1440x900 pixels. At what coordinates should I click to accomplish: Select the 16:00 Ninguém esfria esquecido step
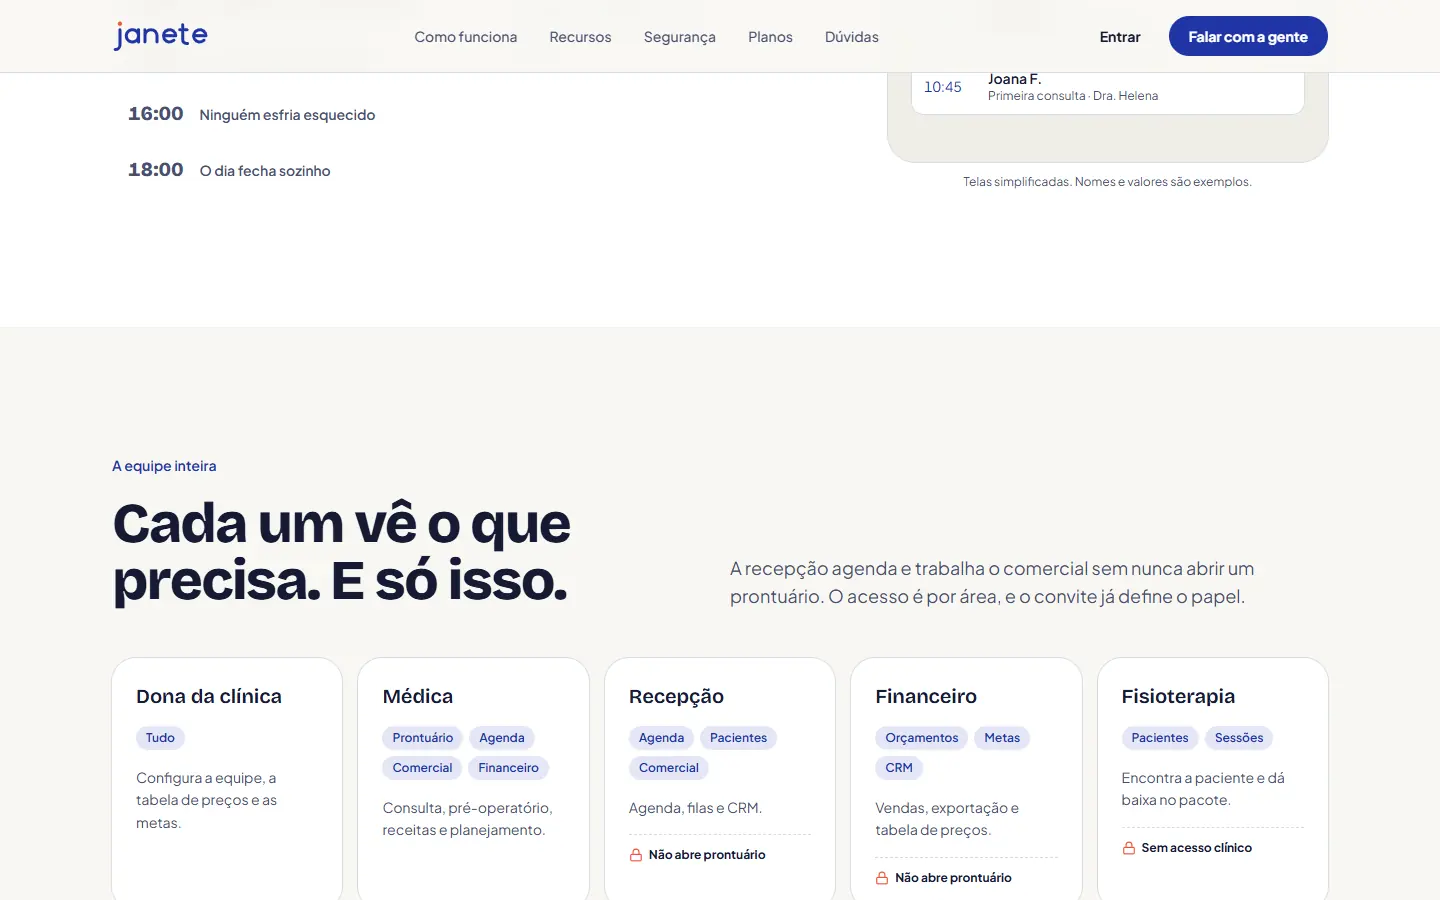click(x=252, y=114)
